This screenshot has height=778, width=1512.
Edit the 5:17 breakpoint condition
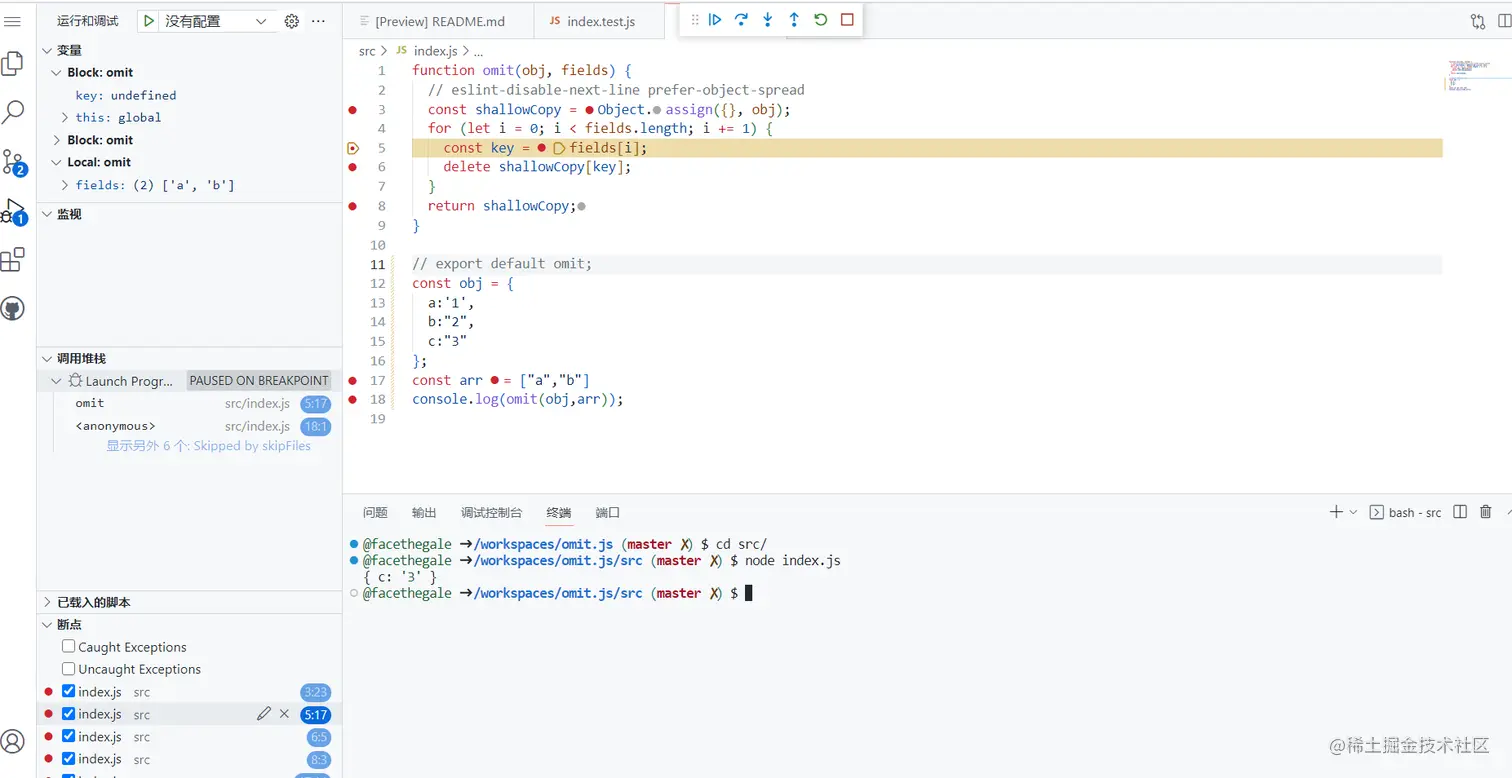264,714
